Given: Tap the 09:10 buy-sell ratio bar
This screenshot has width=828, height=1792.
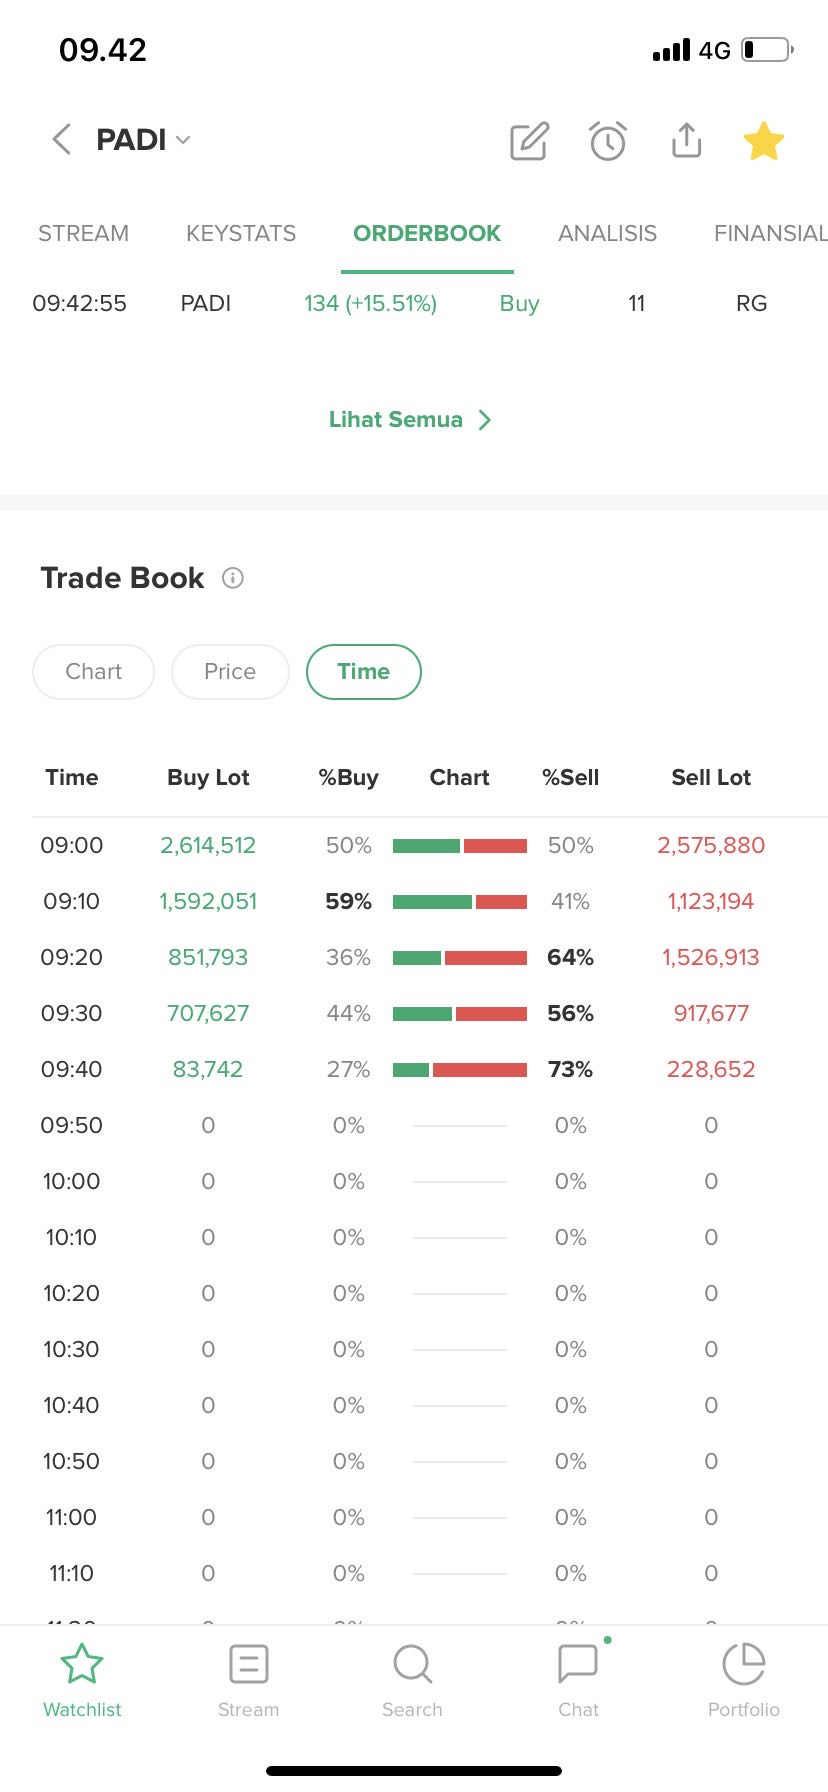Looking at the screenshot, I should point(460,902).
